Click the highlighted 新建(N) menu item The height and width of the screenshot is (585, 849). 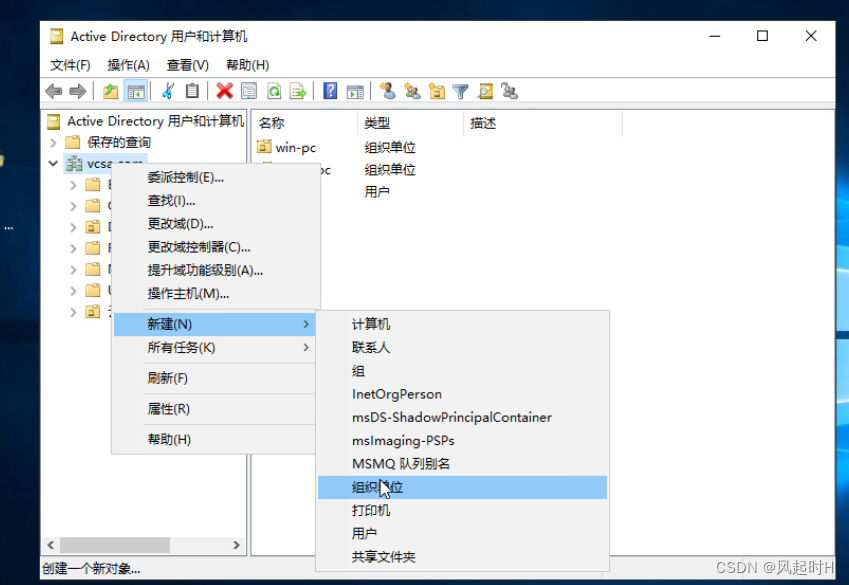pos(214,324)
